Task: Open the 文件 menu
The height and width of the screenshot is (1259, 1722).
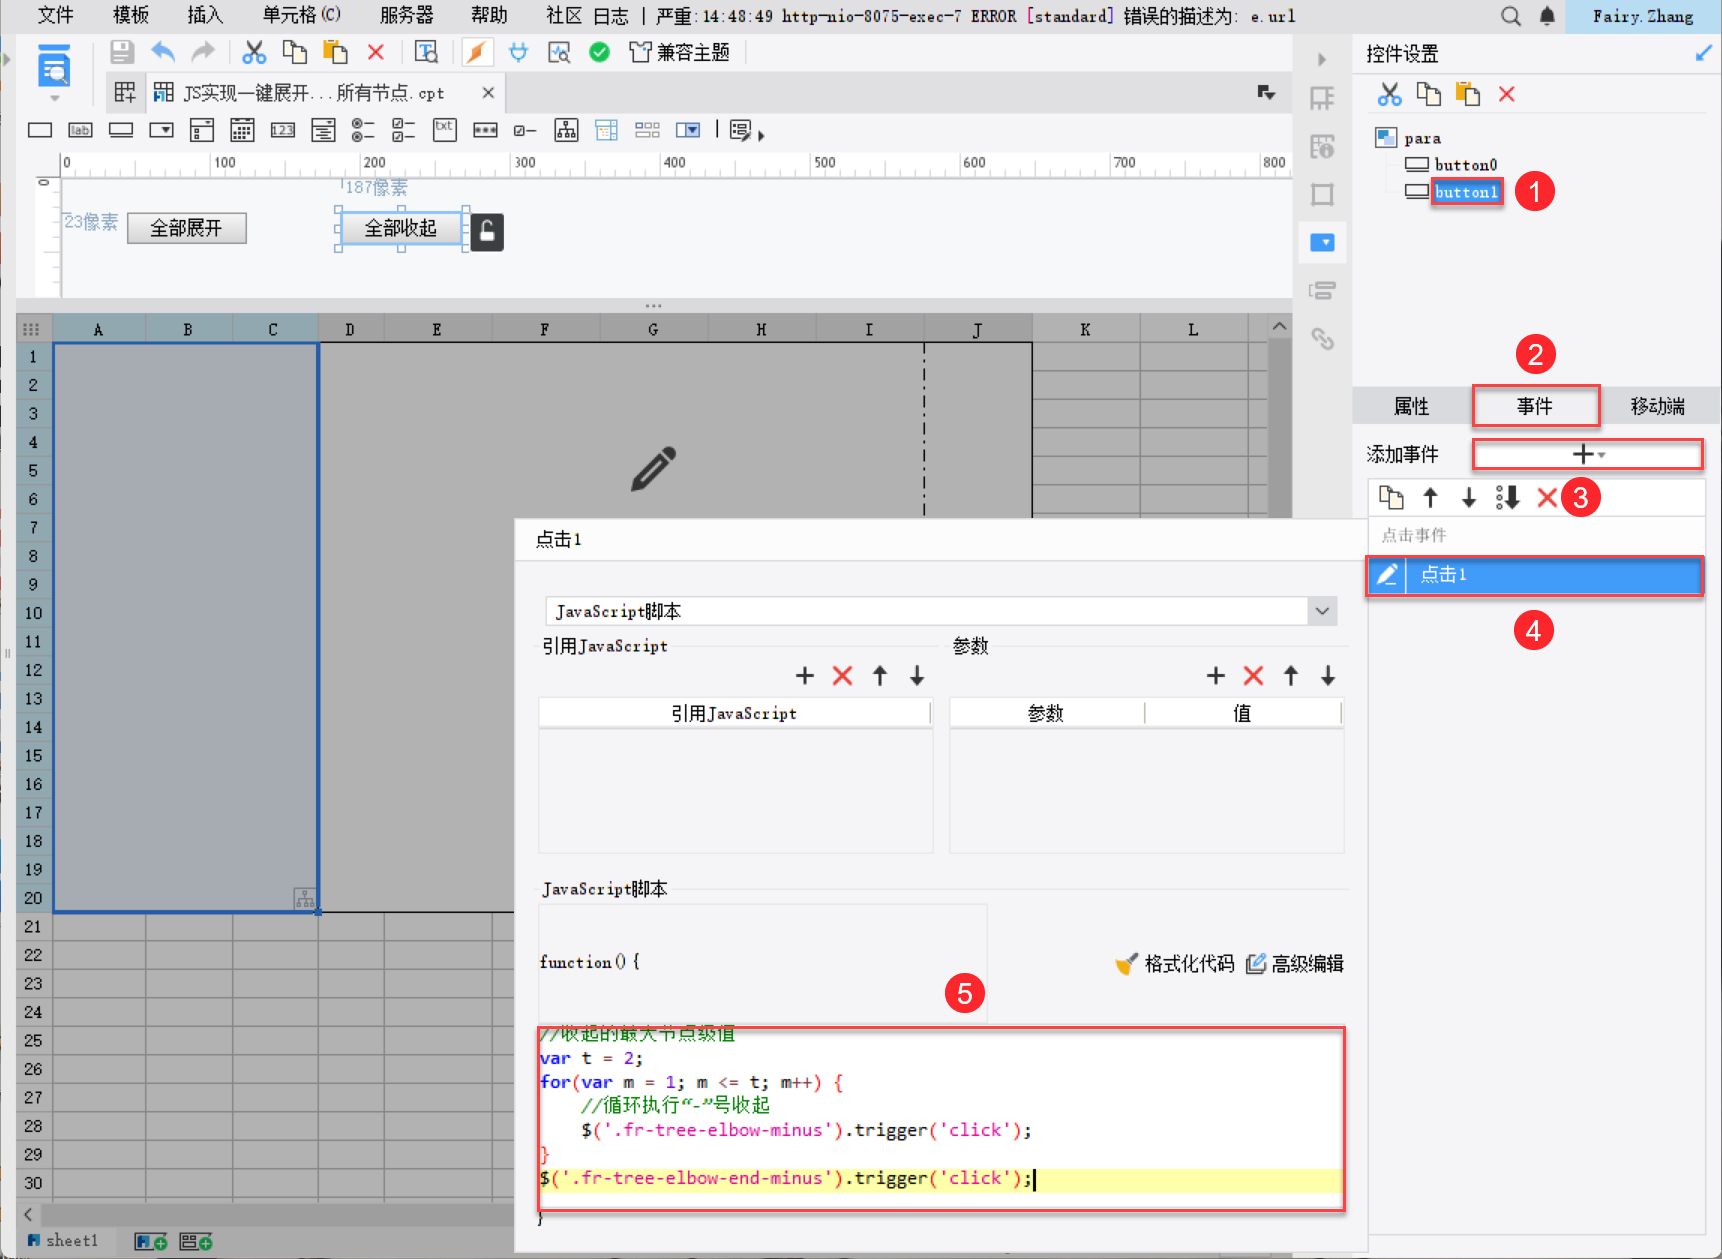Action: (56, 15)
